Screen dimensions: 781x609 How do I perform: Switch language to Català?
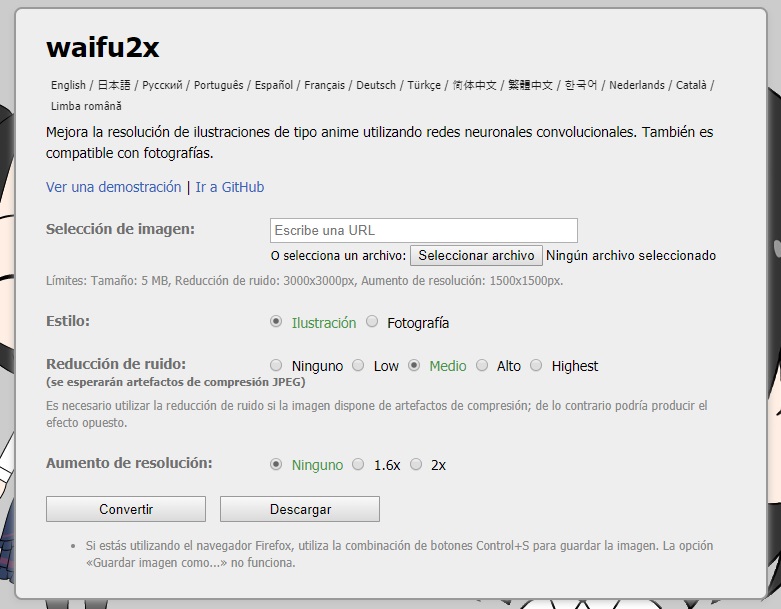coord(691,85)
